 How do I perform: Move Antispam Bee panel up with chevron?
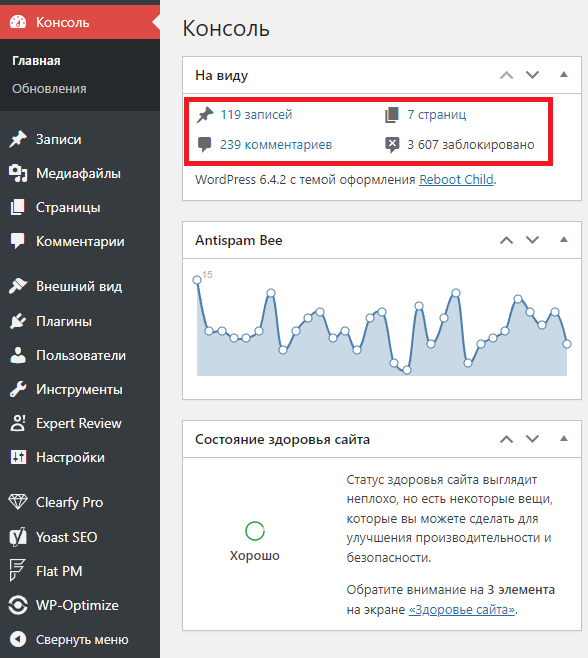(x=506, y=240)
